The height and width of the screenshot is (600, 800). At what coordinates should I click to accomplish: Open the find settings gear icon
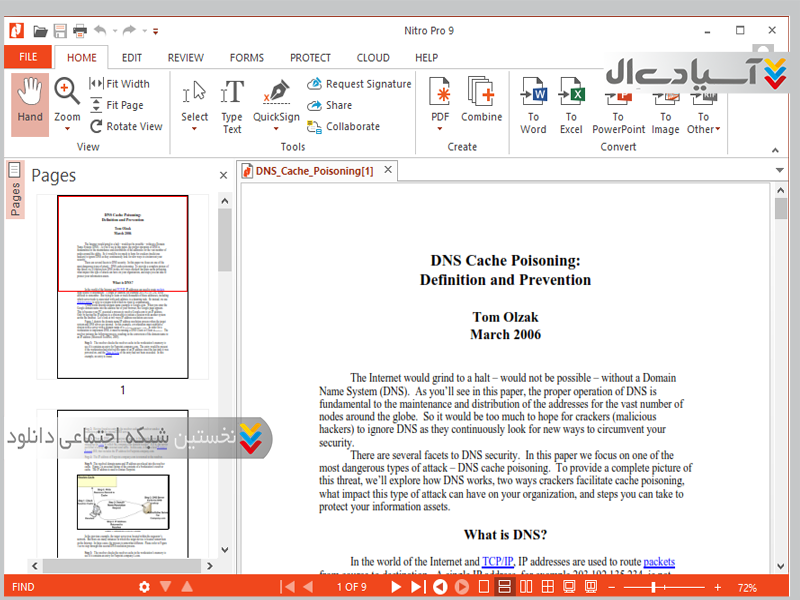point(144,587)
